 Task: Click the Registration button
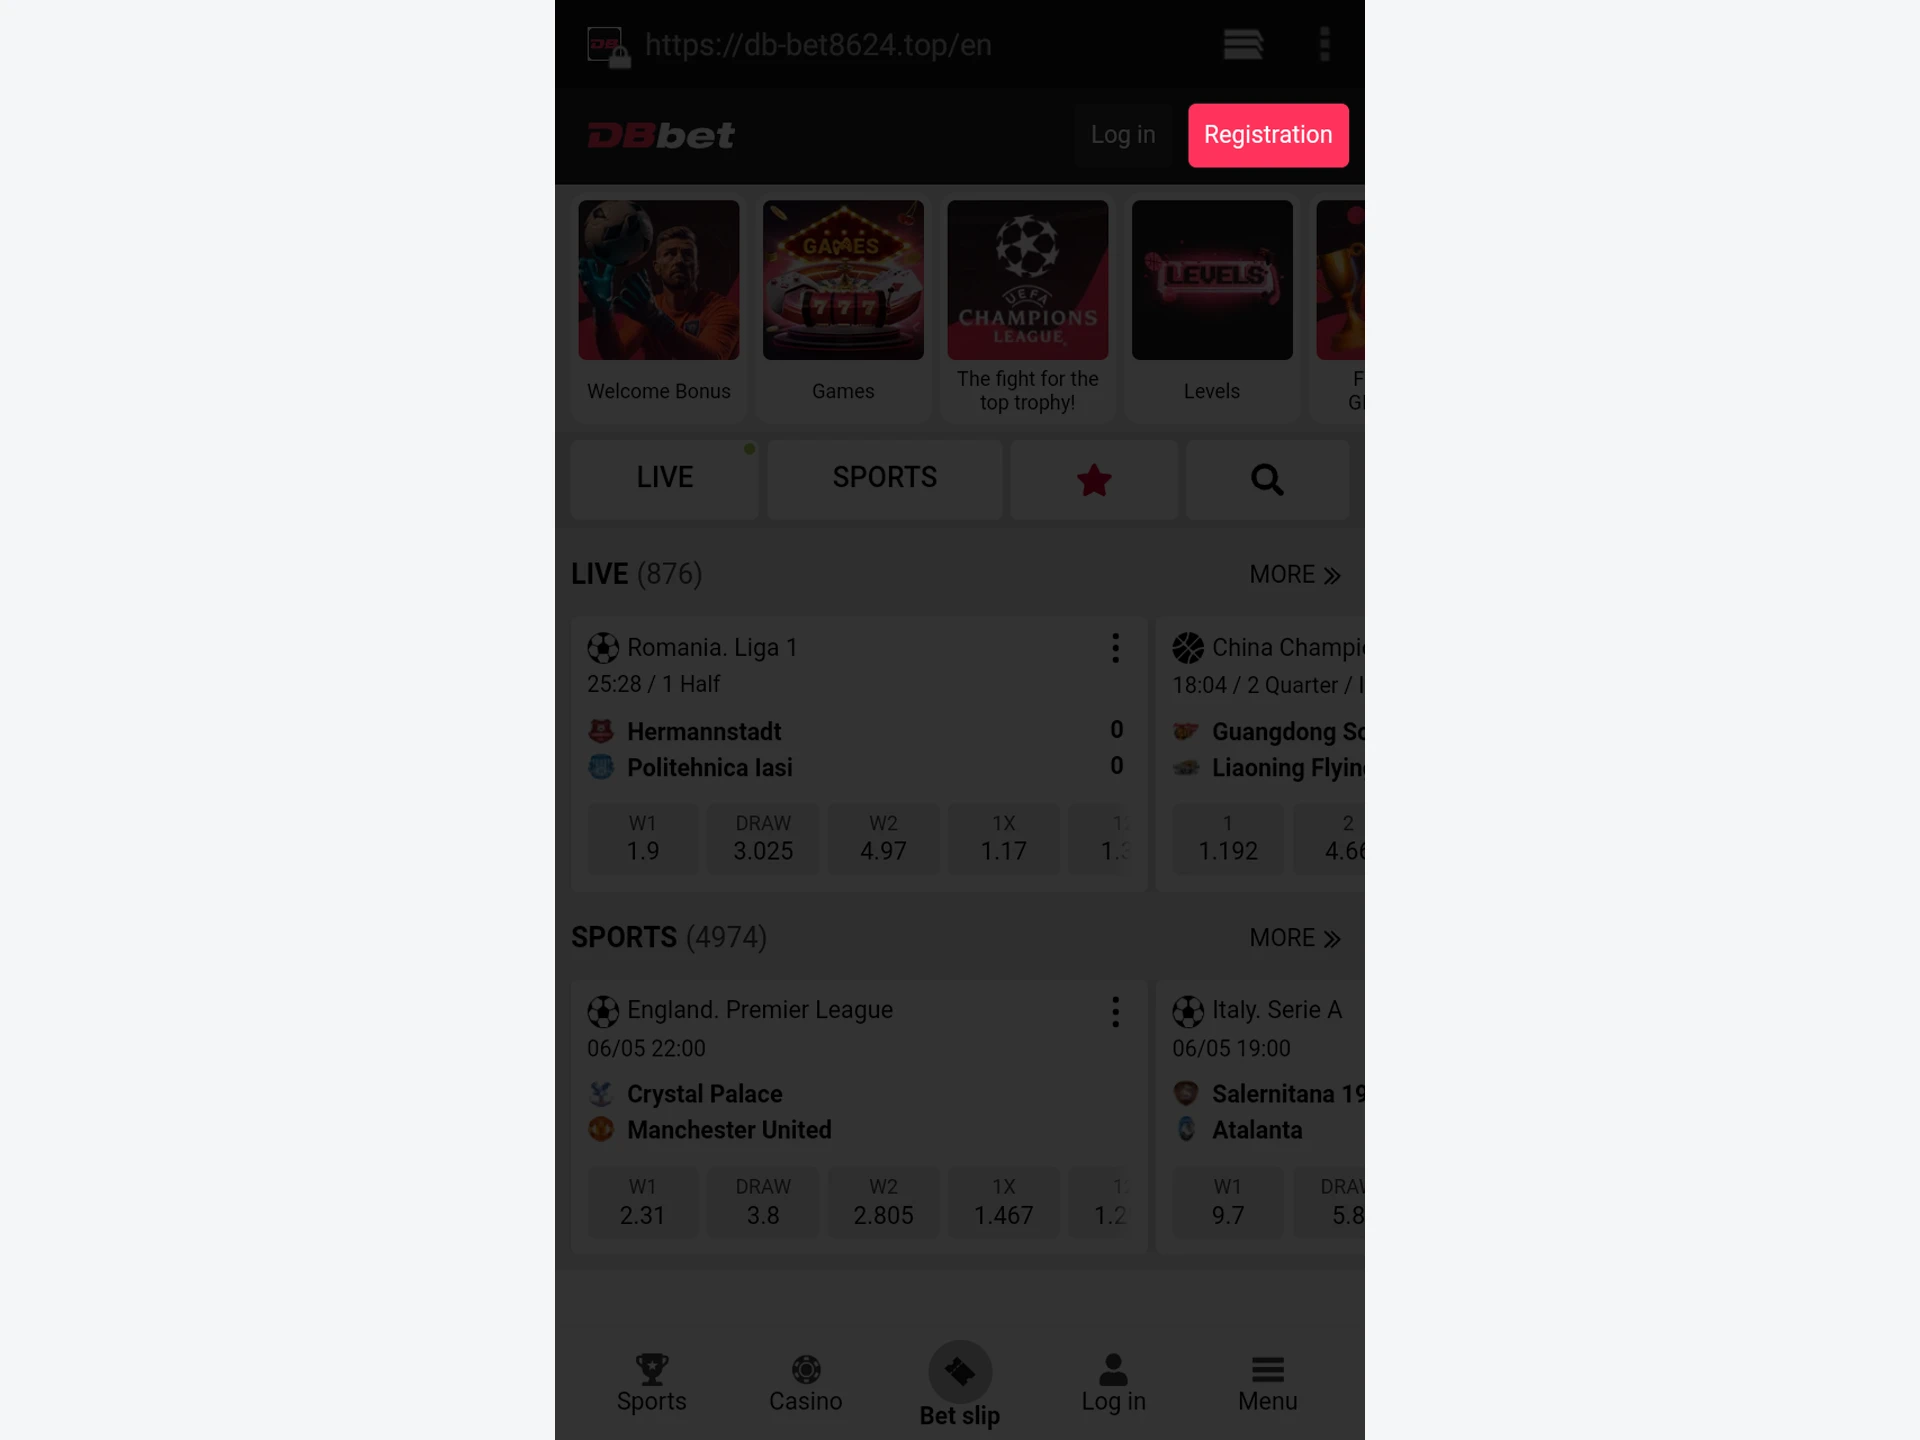tap(1267, 135)
